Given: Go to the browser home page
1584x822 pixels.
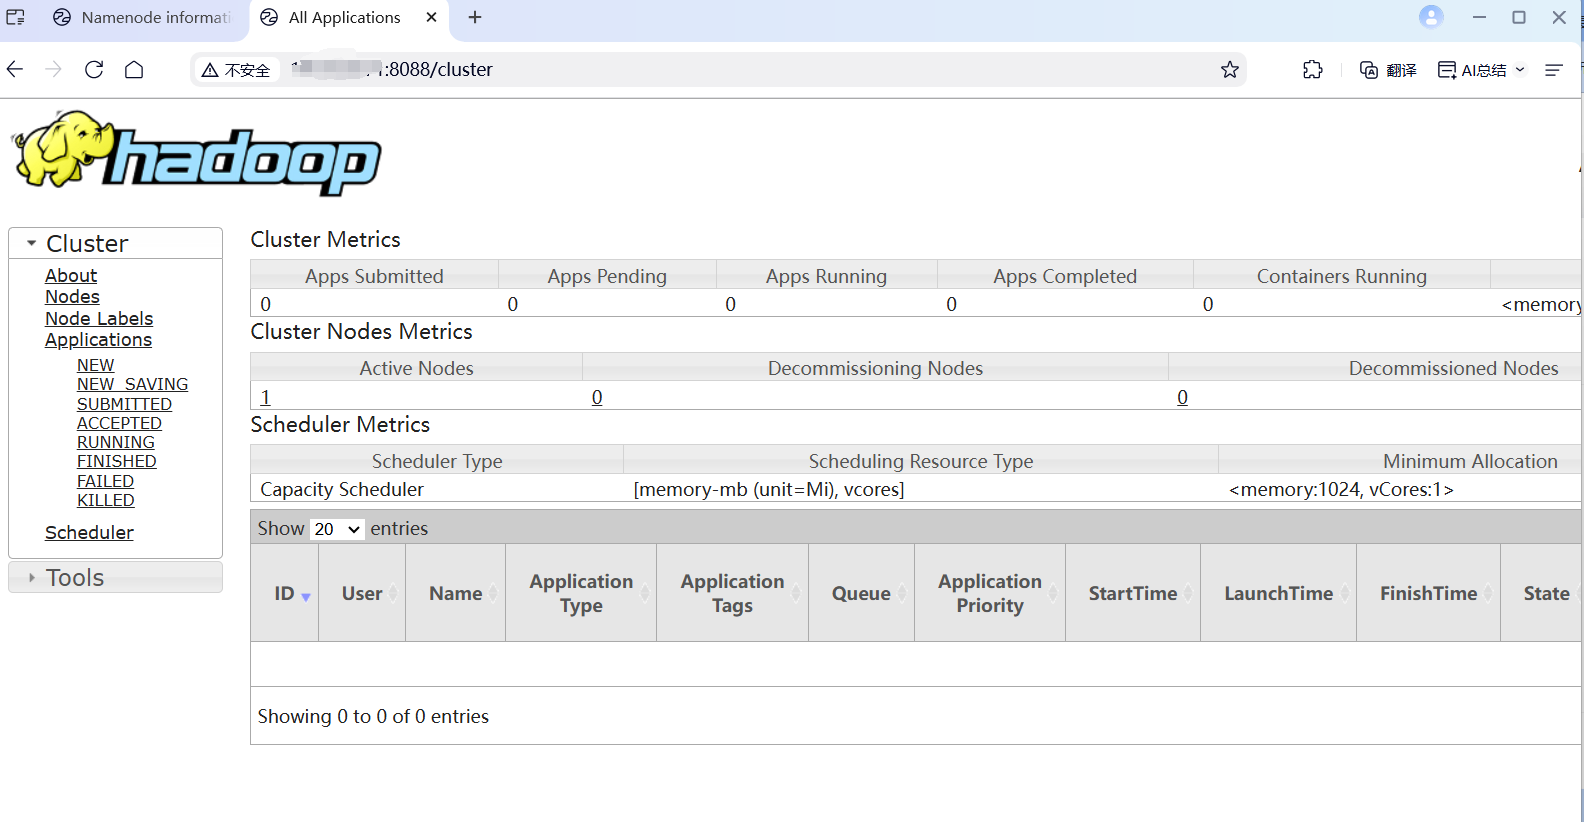Looking at the screenshot, I should pyautogui.click(x=134, y=69).
